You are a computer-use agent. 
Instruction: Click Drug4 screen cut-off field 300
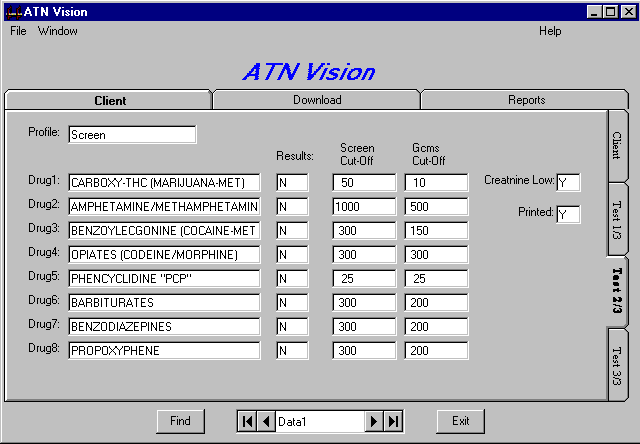[x=364, y=255]
